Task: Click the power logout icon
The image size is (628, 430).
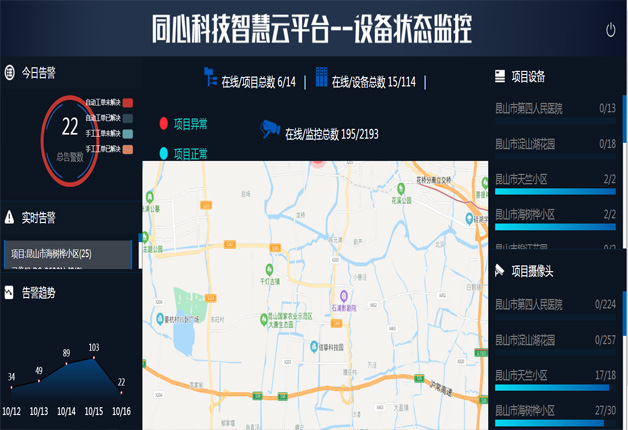Action: click(611, 30)
